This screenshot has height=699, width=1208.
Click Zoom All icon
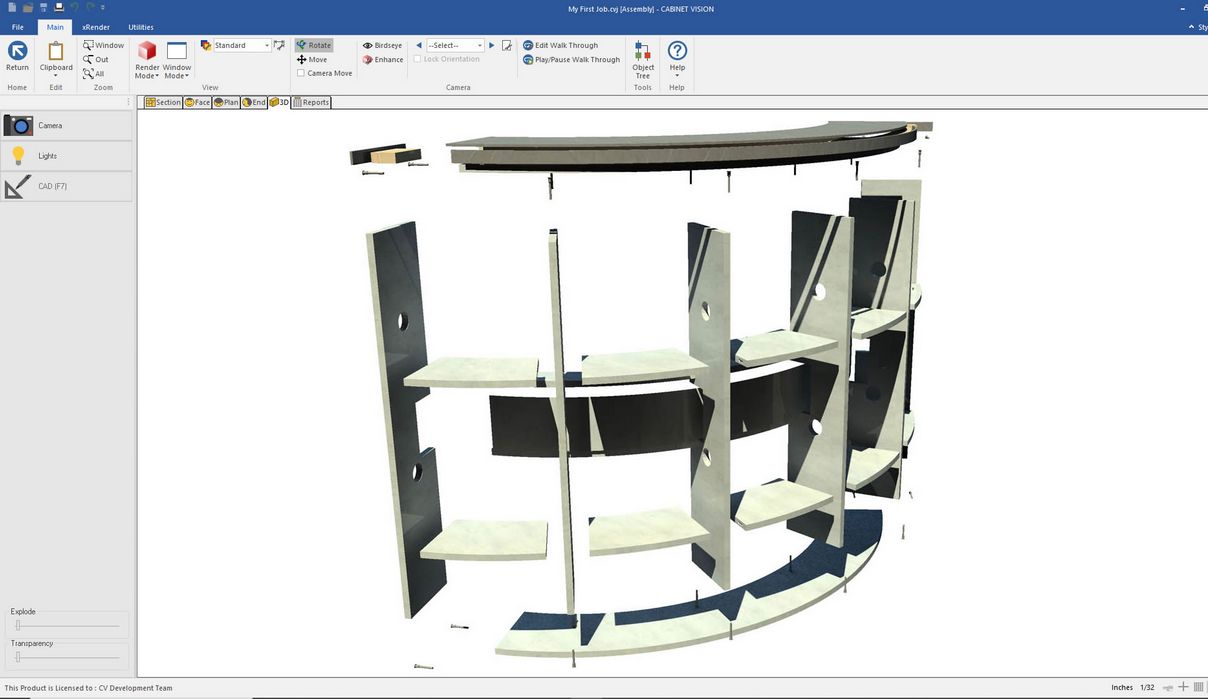pyautogui.click(x=94, y=74)
